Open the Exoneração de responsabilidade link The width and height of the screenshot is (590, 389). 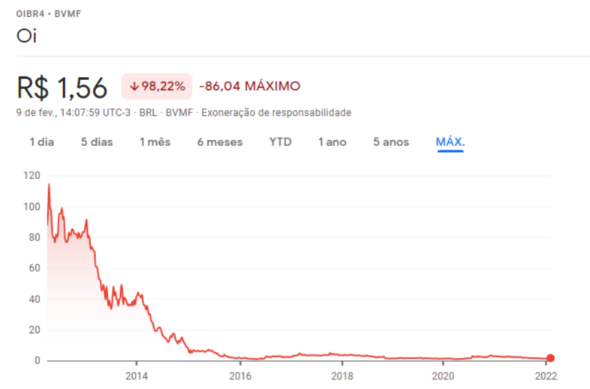[x=276, y=112]
